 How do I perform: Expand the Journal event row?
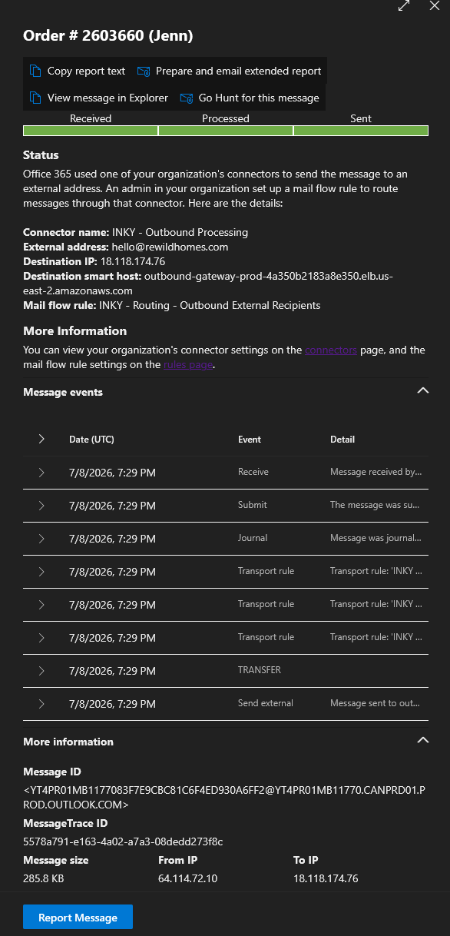[x=41, y=538]
